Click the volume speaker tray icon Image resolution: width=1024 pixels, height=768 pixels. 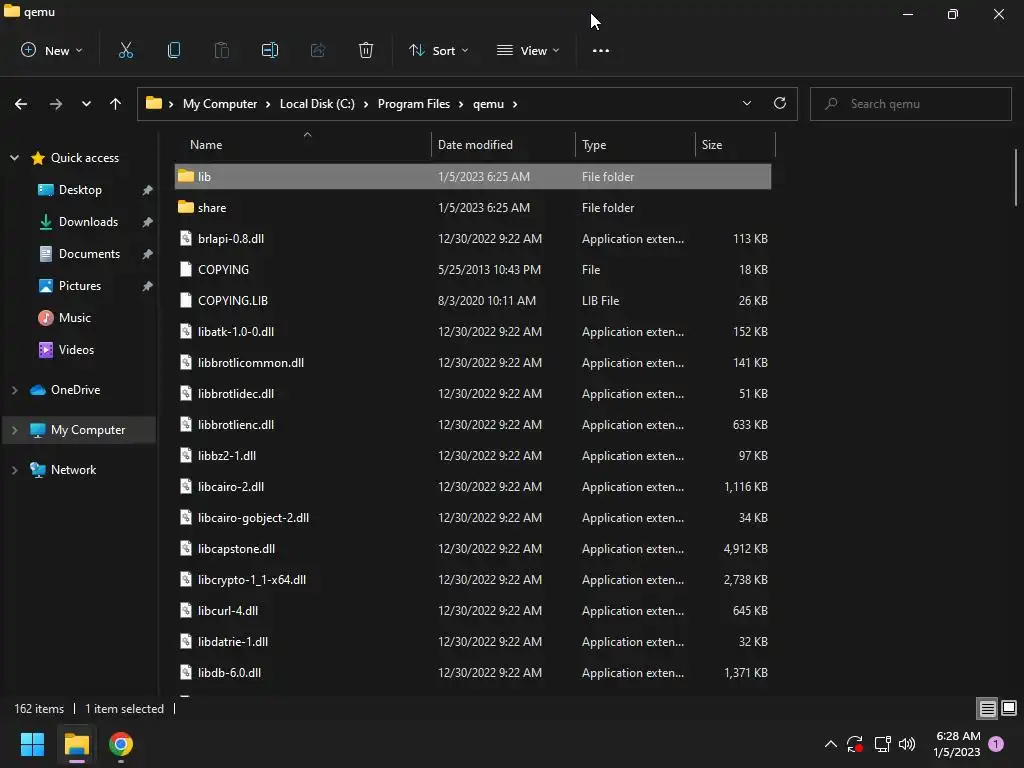click(x=907, y=744)
